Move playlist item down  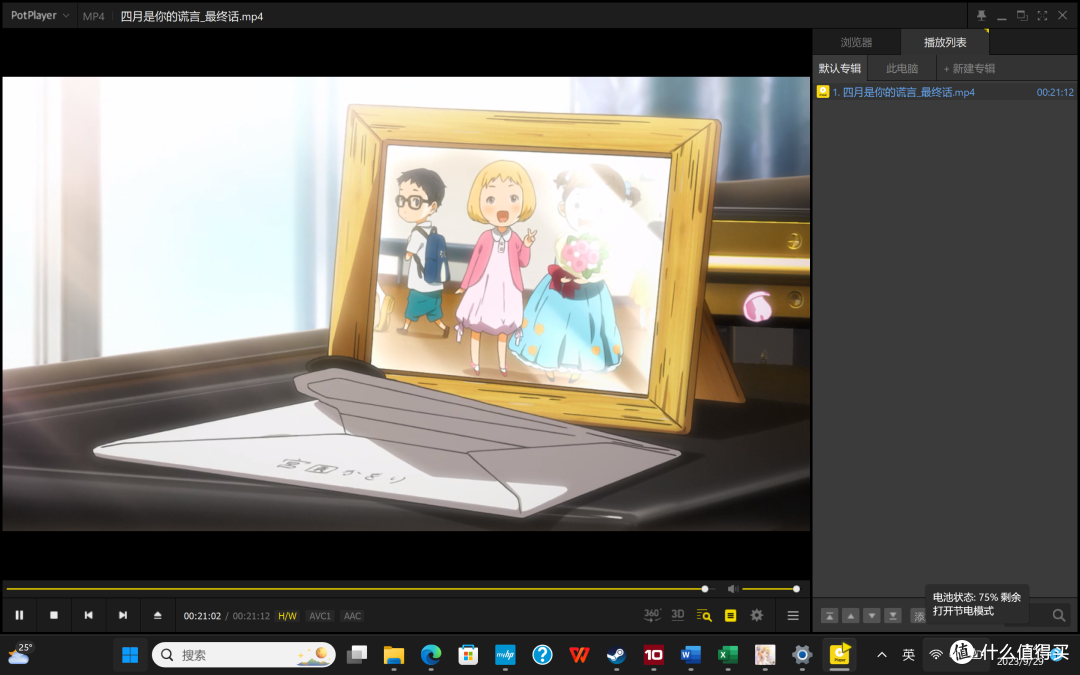pyautogui.click(x=872, y=616)
